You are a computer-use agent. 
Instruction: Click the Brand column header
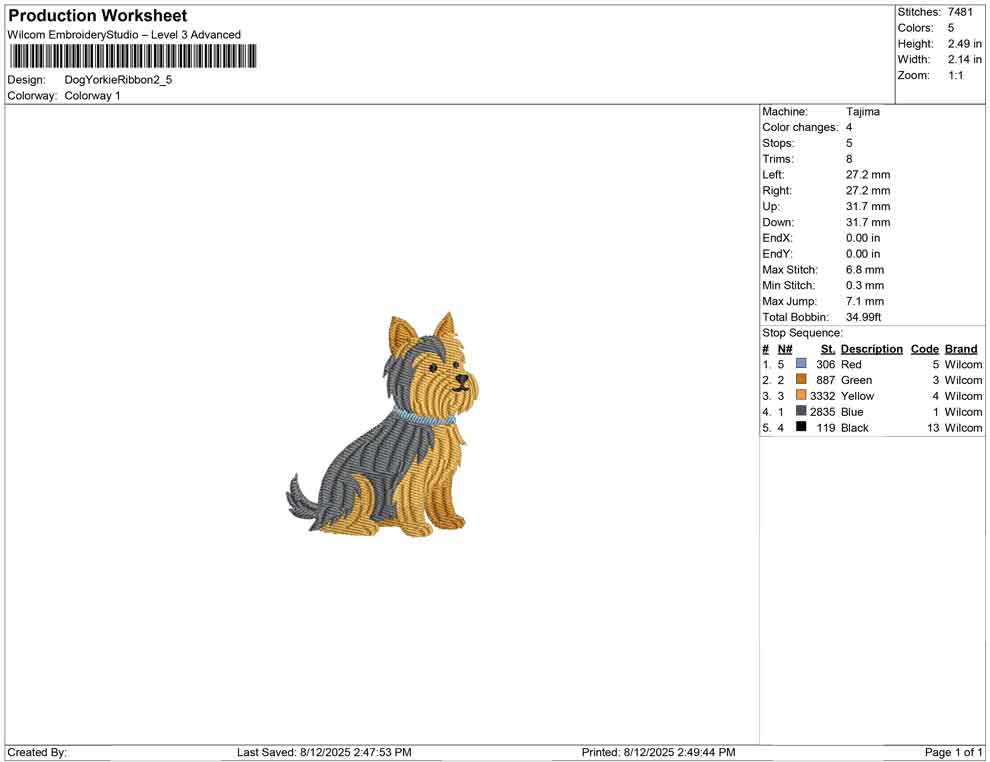961,349
